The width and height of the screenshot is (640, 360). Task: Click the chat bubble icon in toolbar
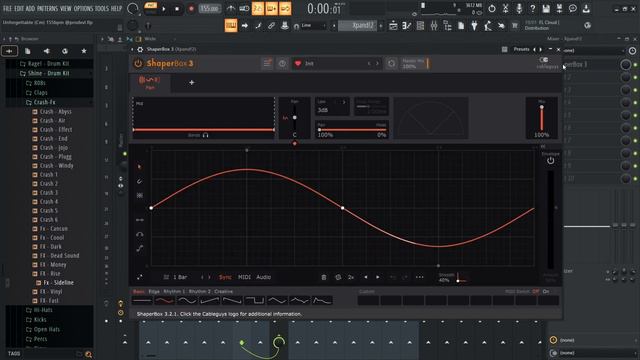coord(573,9)
